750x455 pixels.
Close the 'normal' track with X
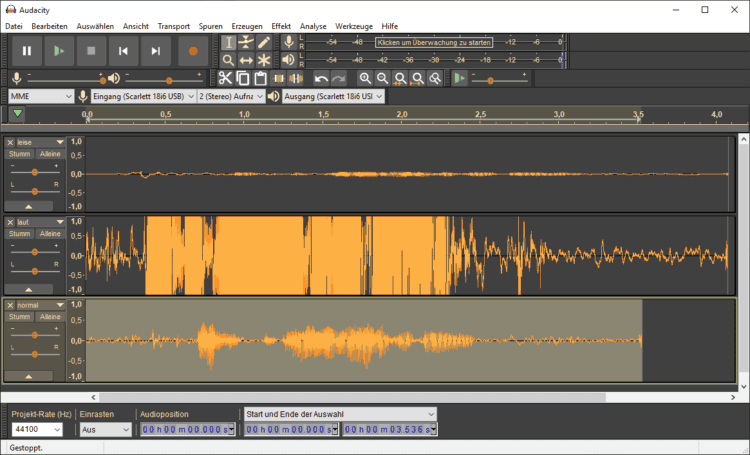(x=10, y=305)
